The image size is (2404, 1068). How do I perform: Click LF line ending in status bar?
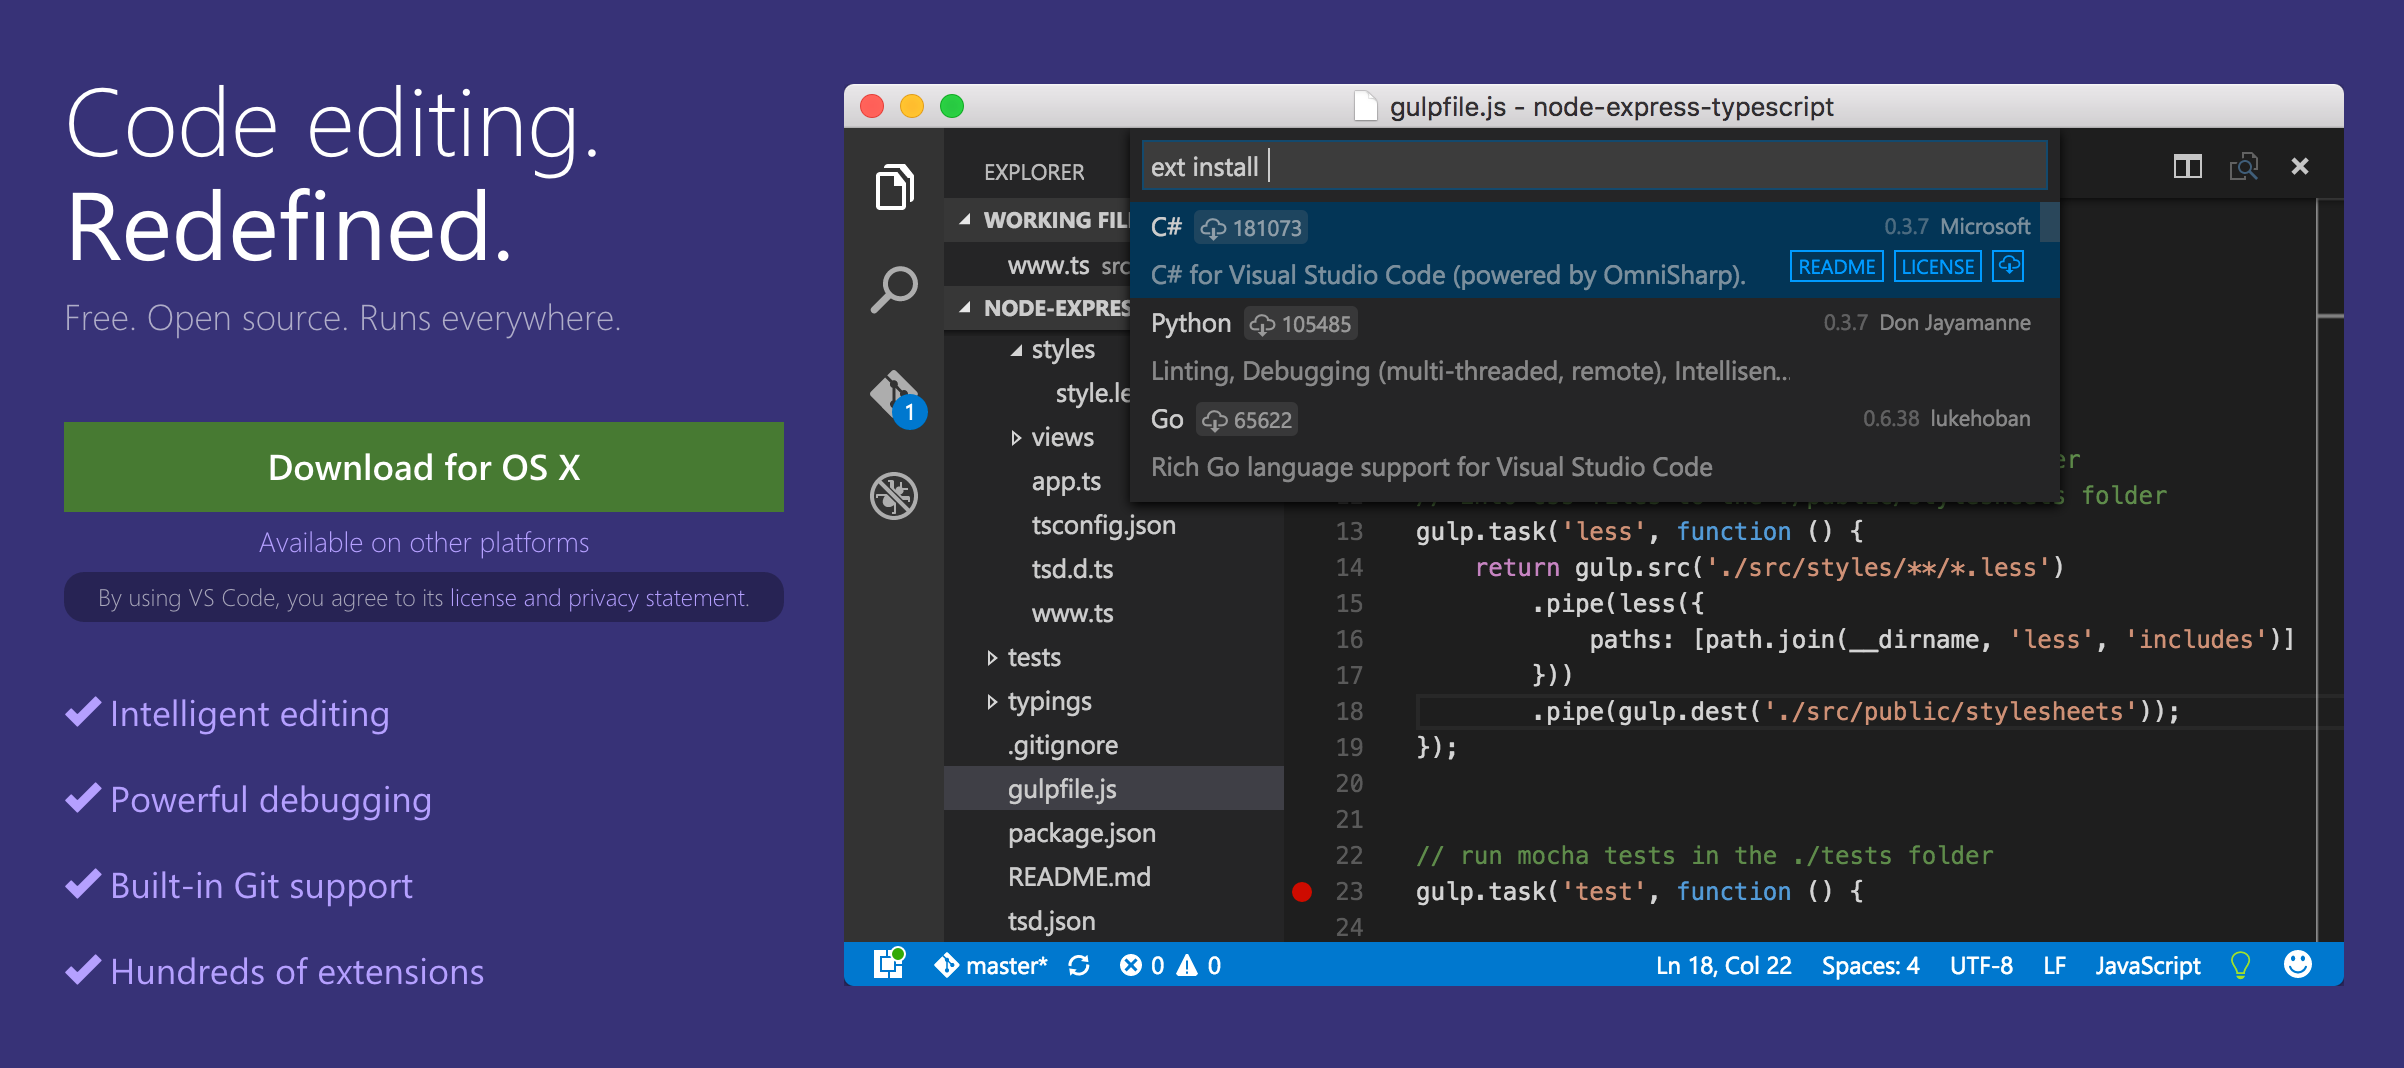[2055, 965]
